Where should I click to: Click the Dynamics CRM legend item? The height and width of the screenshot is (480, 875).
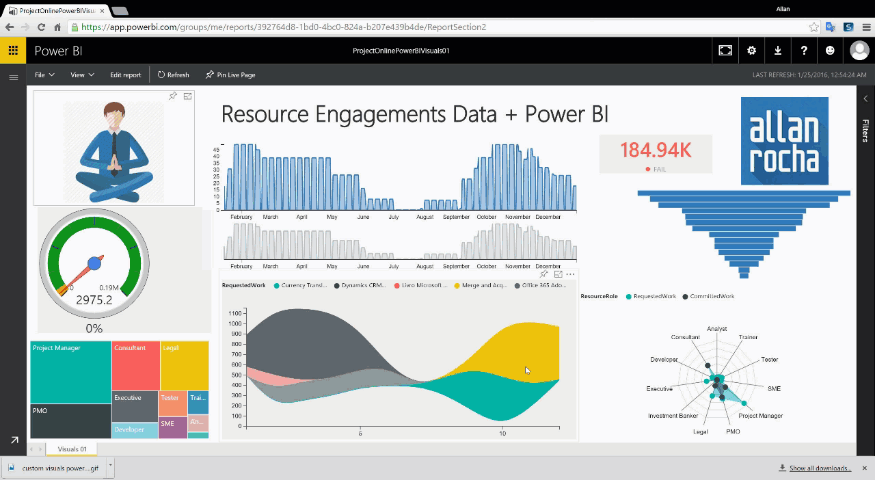point(360,285)
